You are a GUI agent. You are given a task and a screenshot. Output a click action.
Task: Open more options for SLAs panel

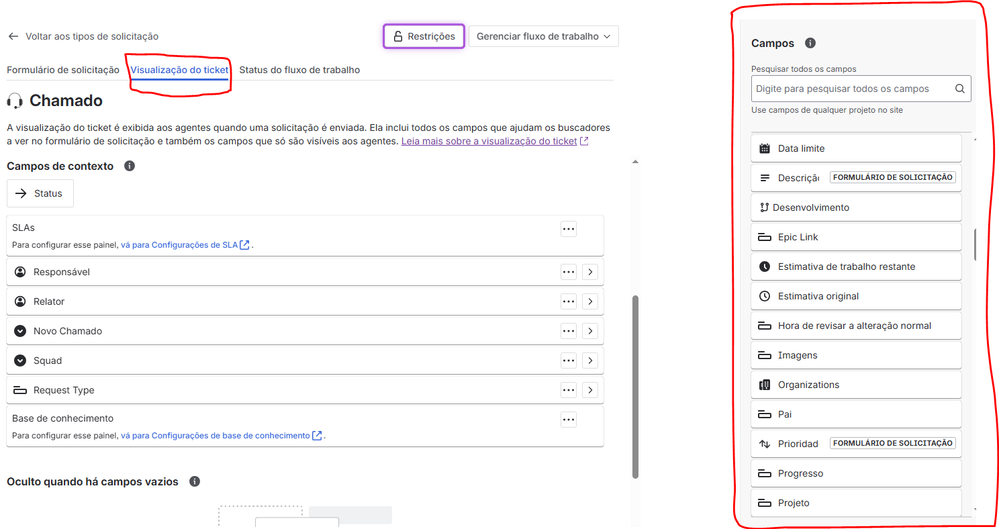pyautogui.click(x=568, y=229)
